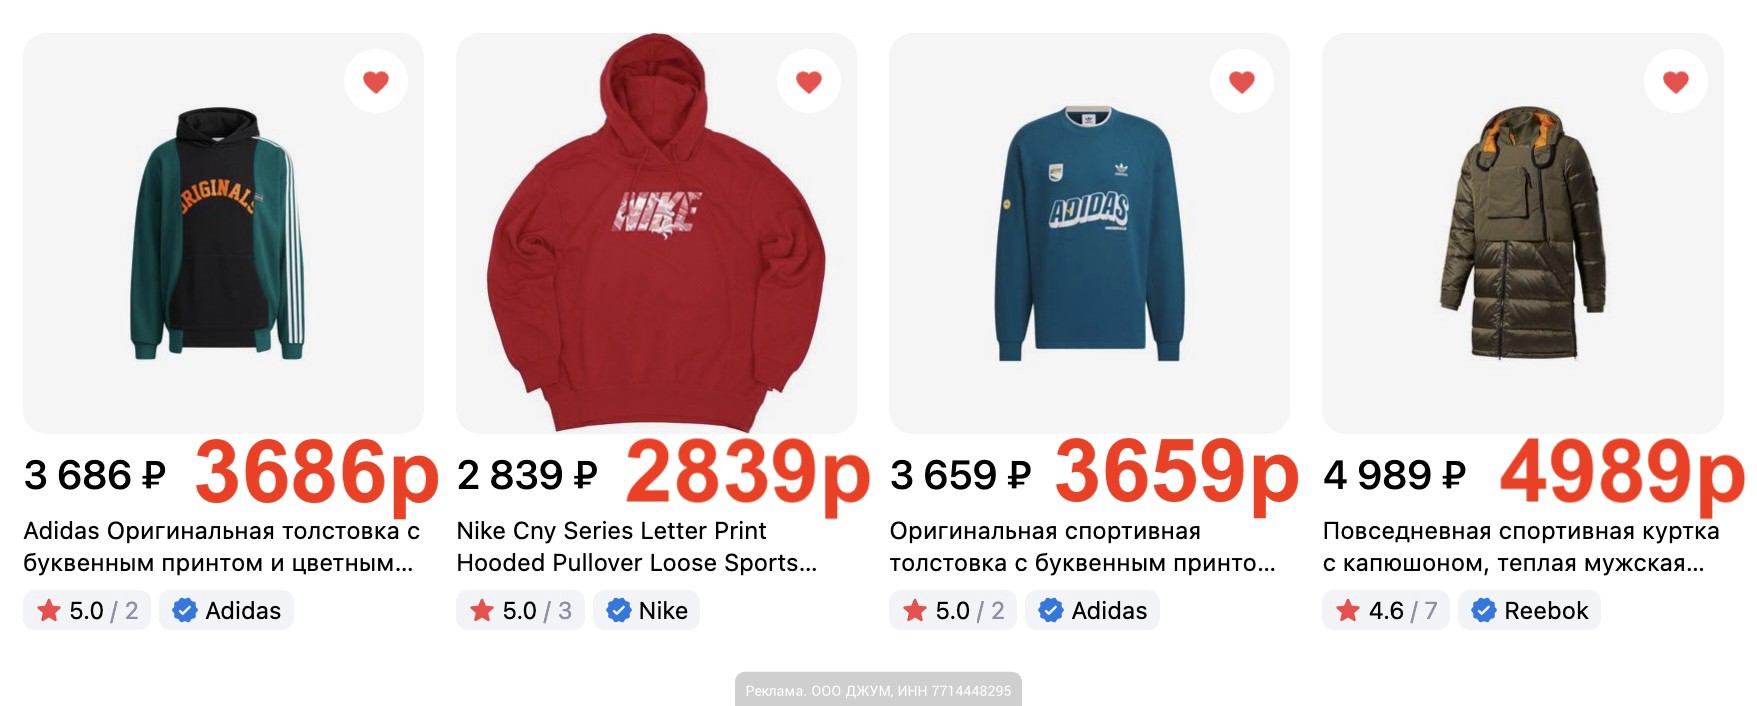The height and width of the screenshot is (706, 1757).
Task: Toggle heart on red Nike hoodie
Action: coord(809,81)
